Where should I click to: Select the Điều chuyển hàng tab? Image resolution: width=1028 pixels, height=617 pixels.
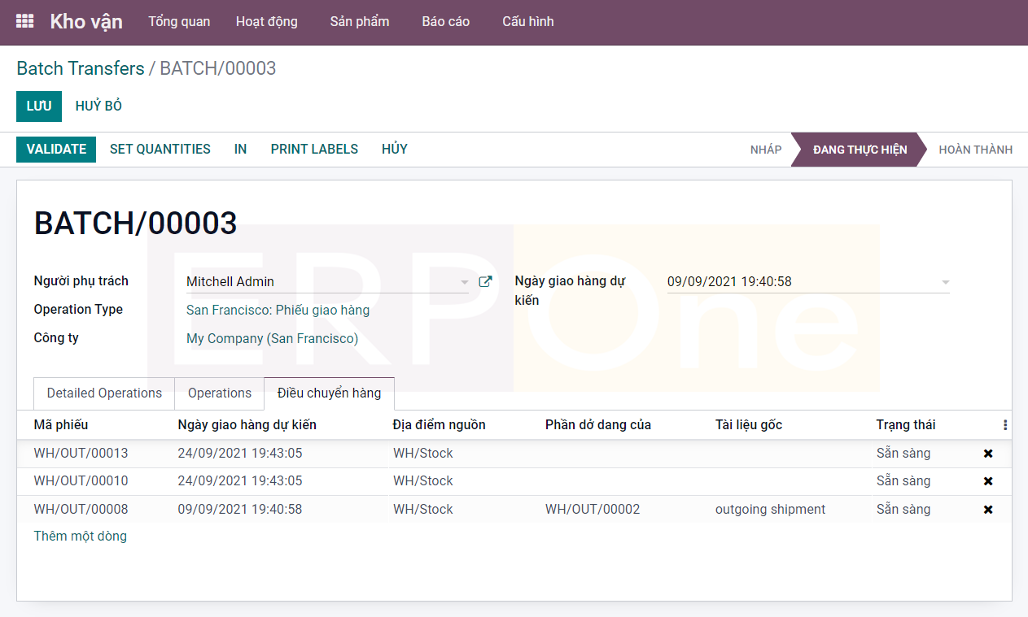point(329,393)
